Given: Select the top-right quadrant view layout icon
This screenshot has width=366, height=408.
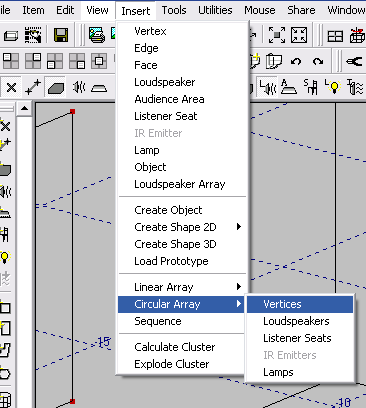Looking at the screenshot, I should point(33,61).
